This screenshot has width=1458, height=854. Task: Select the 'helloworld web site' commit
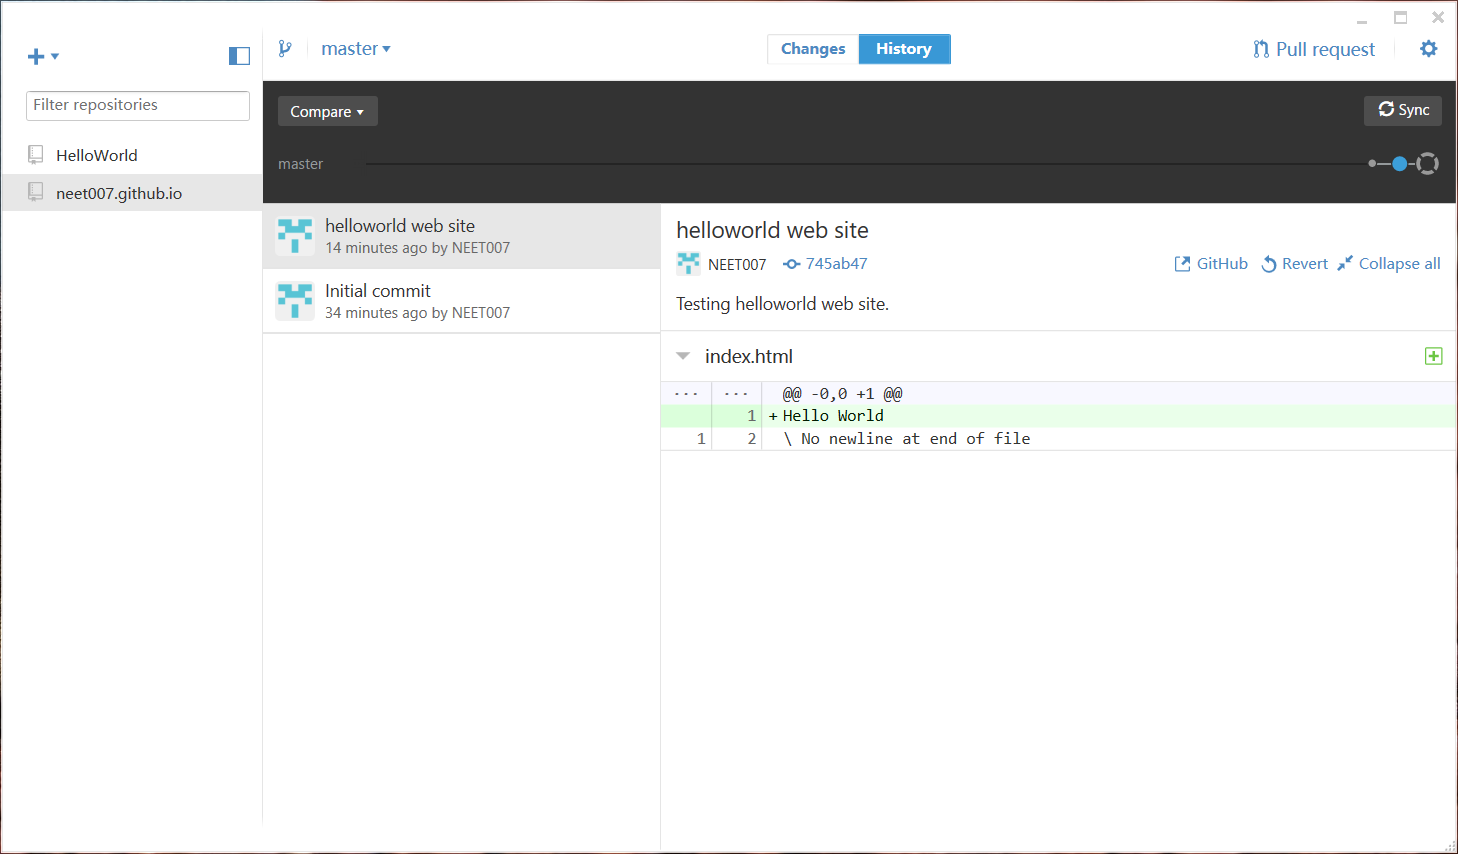(x=461, y=236)
